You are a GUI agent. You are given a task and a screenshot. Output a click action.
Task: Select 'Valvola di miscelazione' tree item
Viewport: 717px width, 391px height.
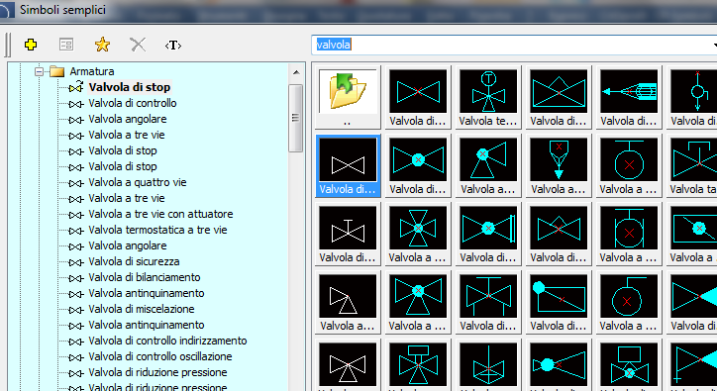click(x=141, y=309)
